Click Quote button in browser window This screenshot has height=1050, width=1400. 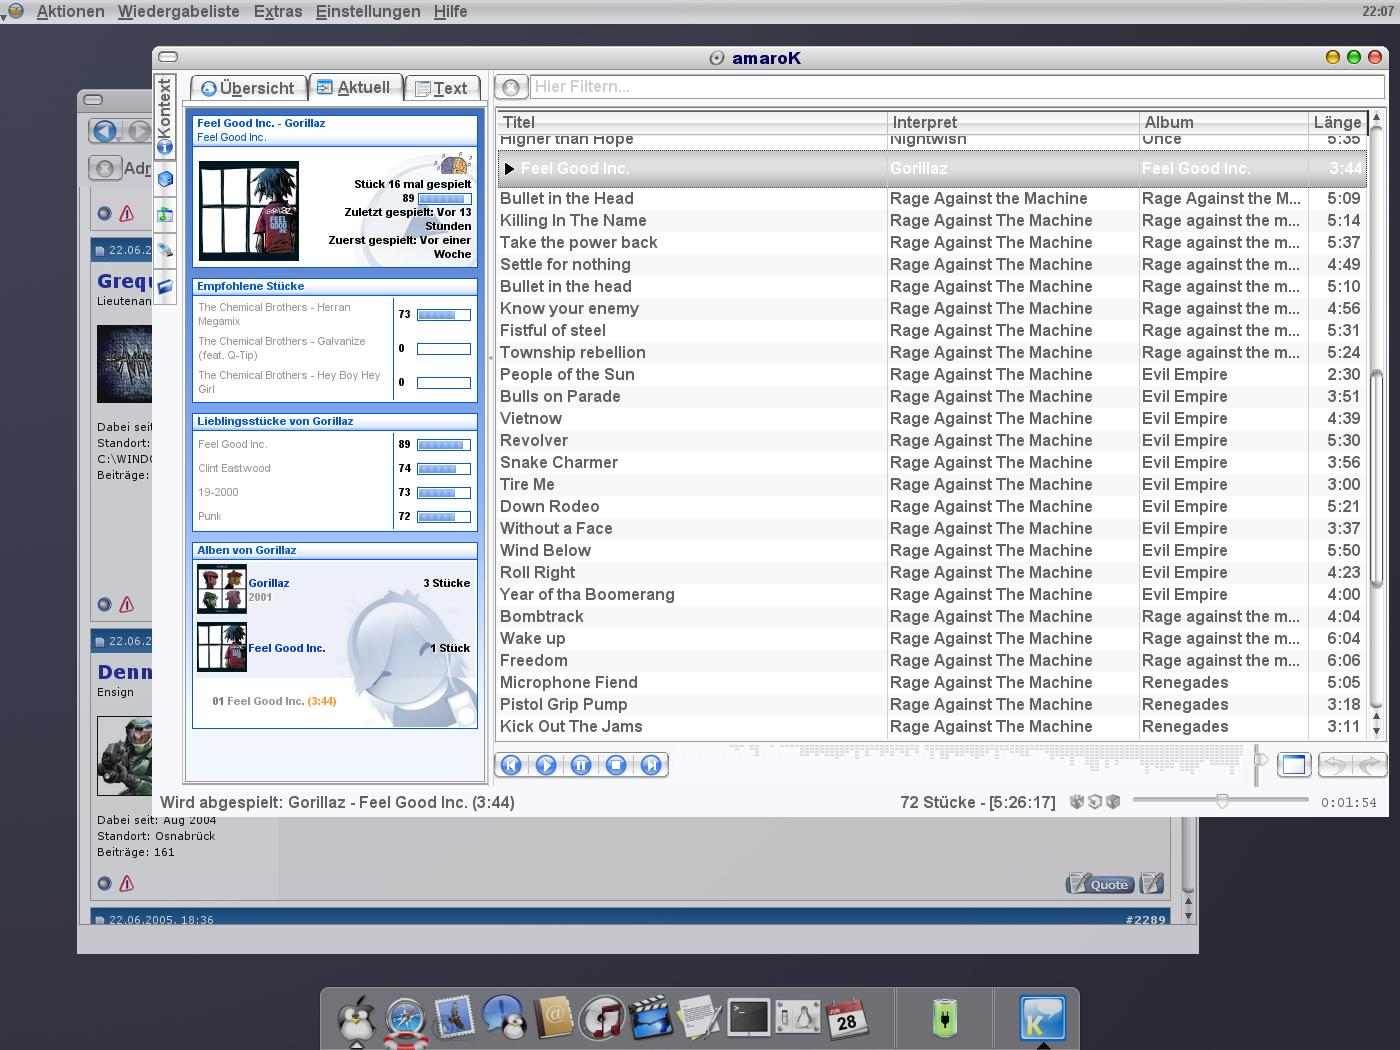(x=1101, y=884)
